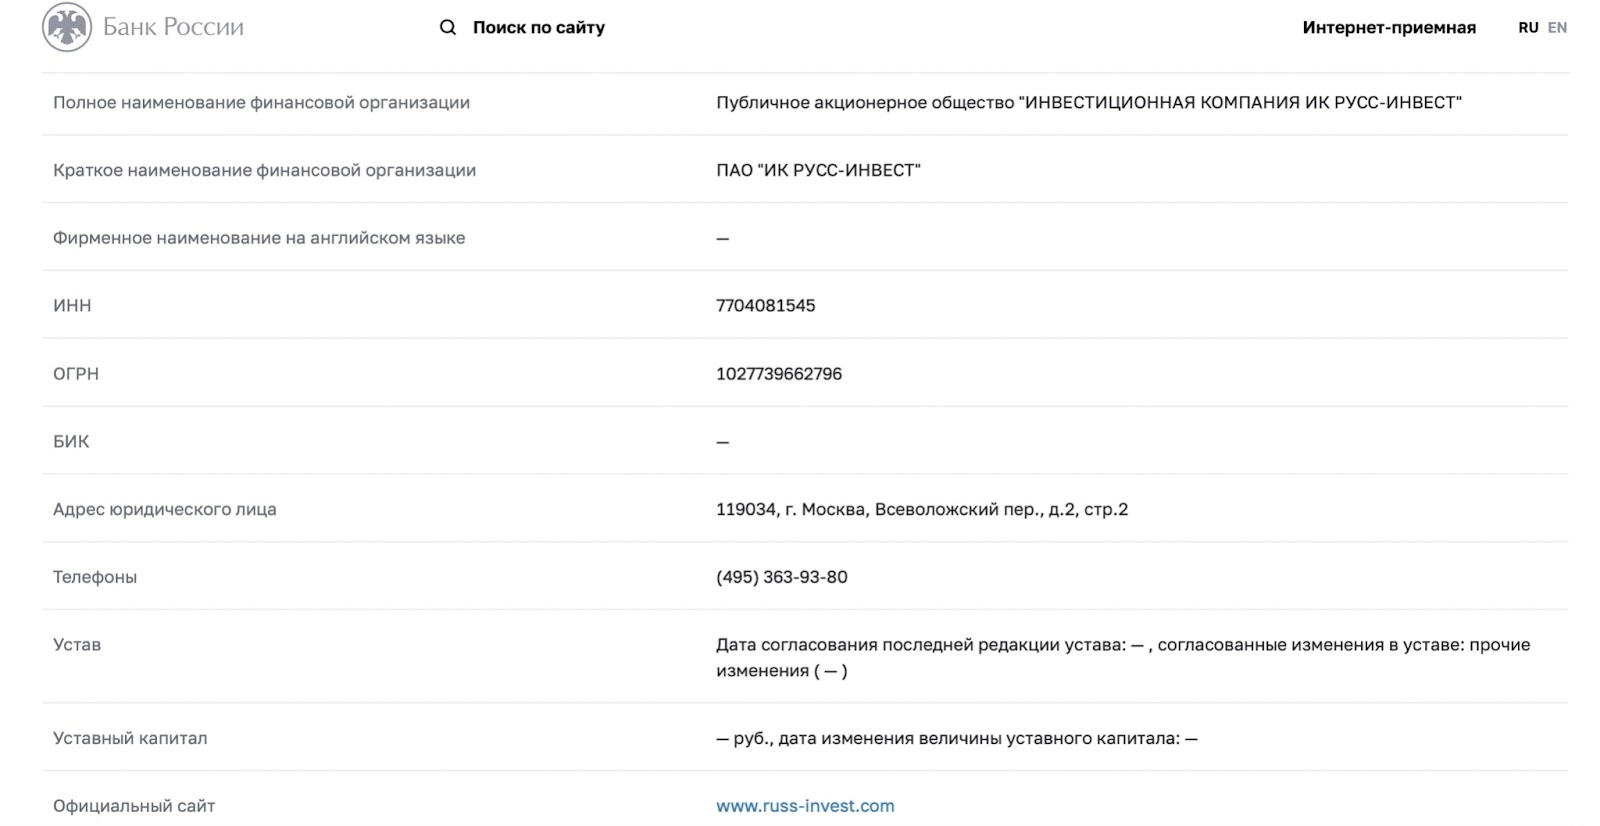The height and width of the screenshot is (826, 1600).
Task: Click the Устав row label
Action: 77,645
